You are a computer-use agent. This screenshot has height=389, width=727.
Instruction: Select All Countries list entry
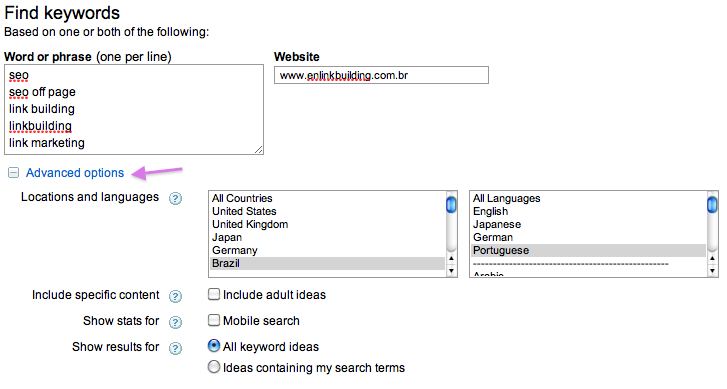(x=327, y=198)
